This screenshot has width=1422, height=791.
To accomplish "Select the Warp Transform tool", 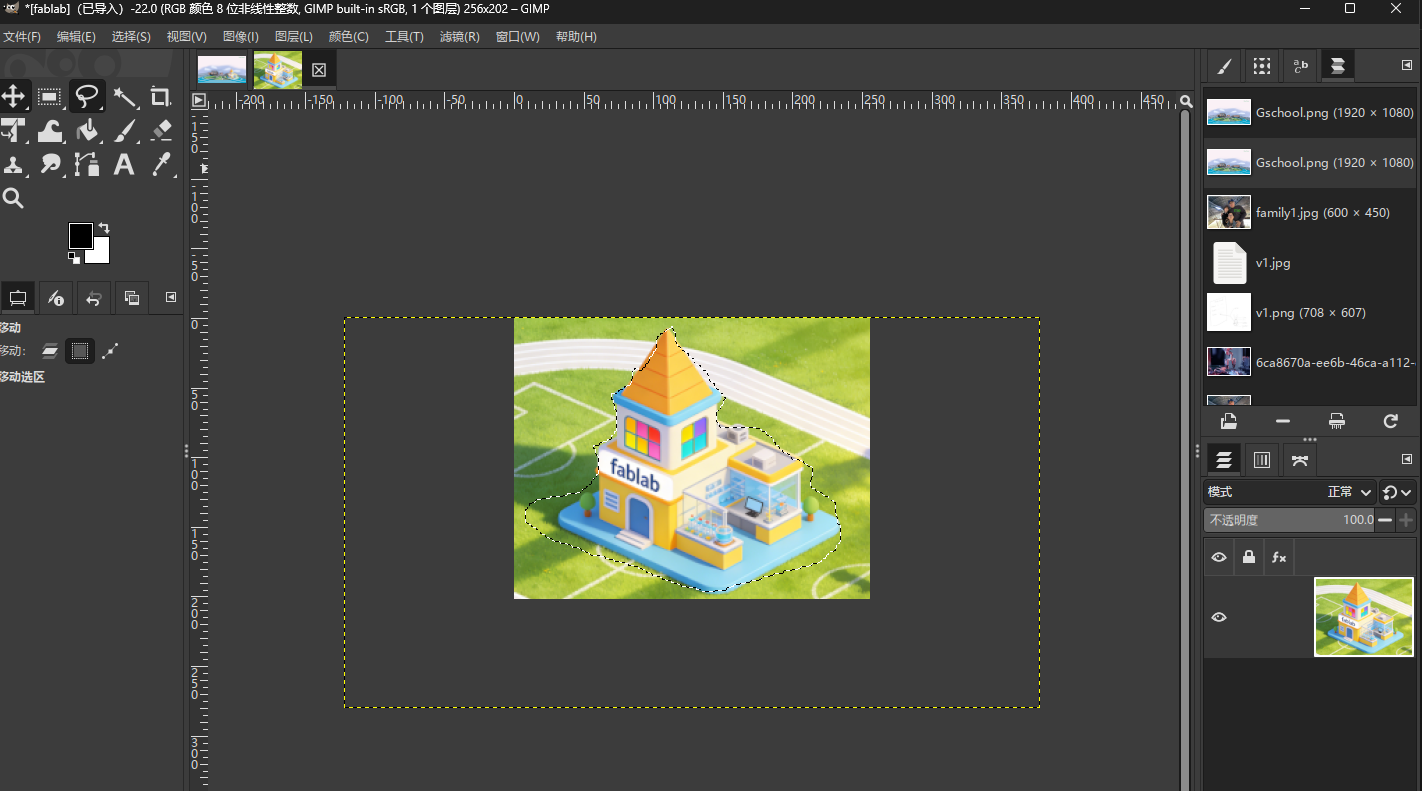I will (49, 130).
